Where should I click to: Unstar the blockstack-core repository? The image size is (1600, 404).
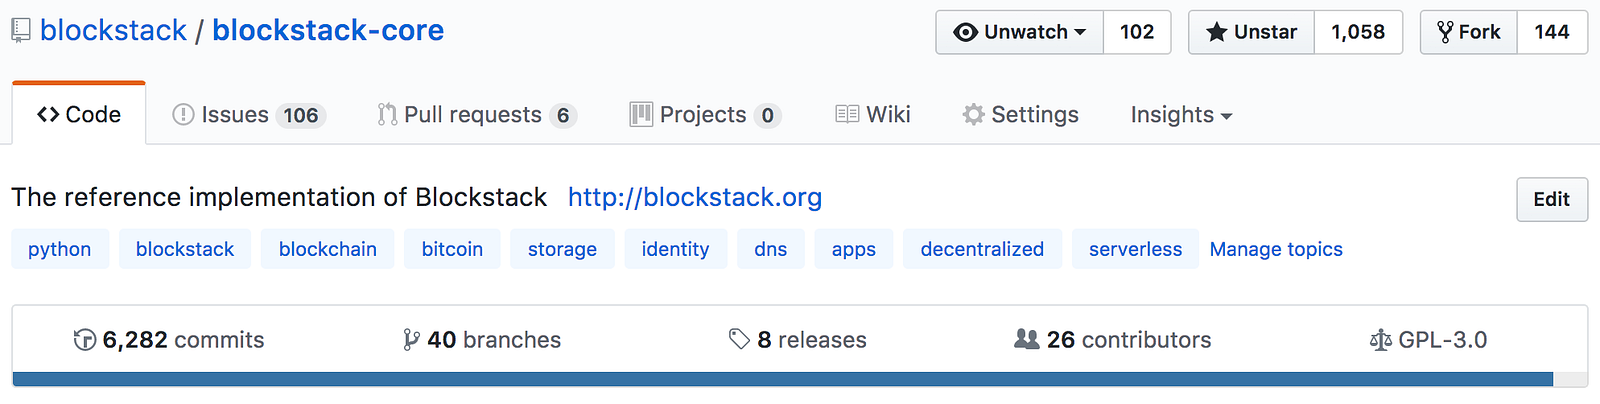point(1251,32)
